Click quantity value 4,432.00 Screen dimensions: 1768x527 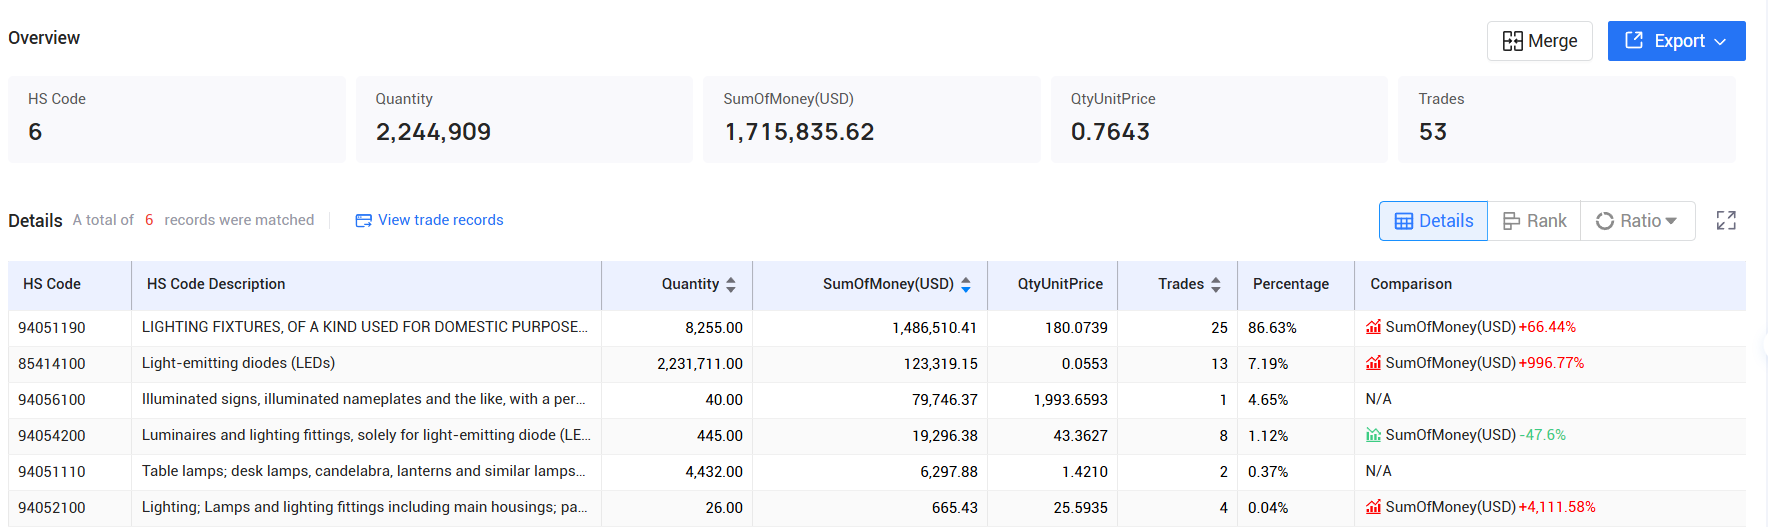[x=714, y=472]
